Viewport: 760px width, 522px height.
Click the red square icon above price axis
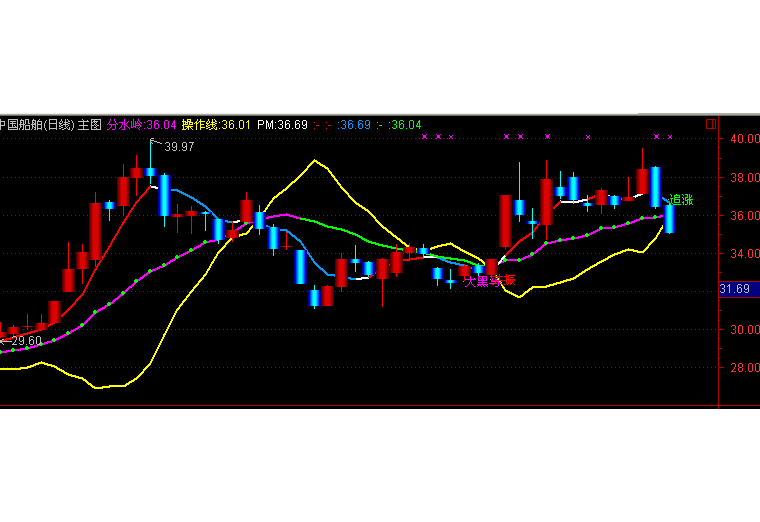[710, 124]
